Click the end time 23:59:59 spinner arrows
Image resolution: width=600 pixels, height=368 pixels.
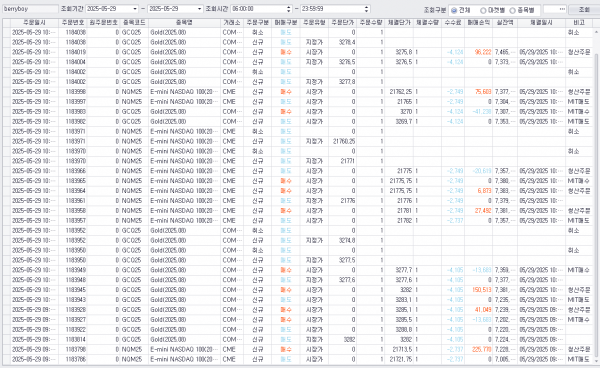tap(366, 9)
